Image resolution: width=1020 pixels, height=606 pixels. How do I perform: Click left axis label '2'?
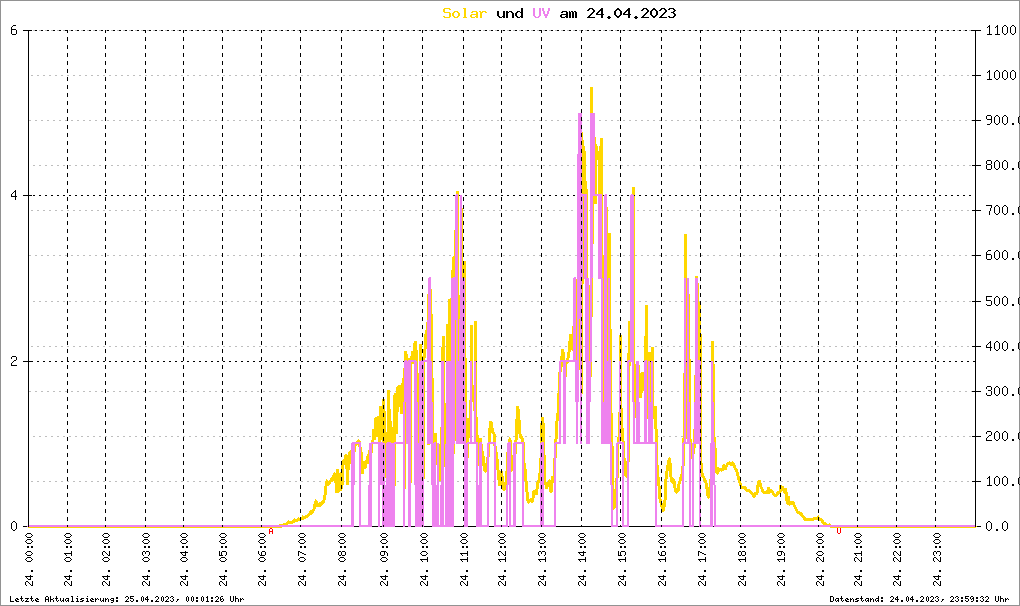click(14, 362)
